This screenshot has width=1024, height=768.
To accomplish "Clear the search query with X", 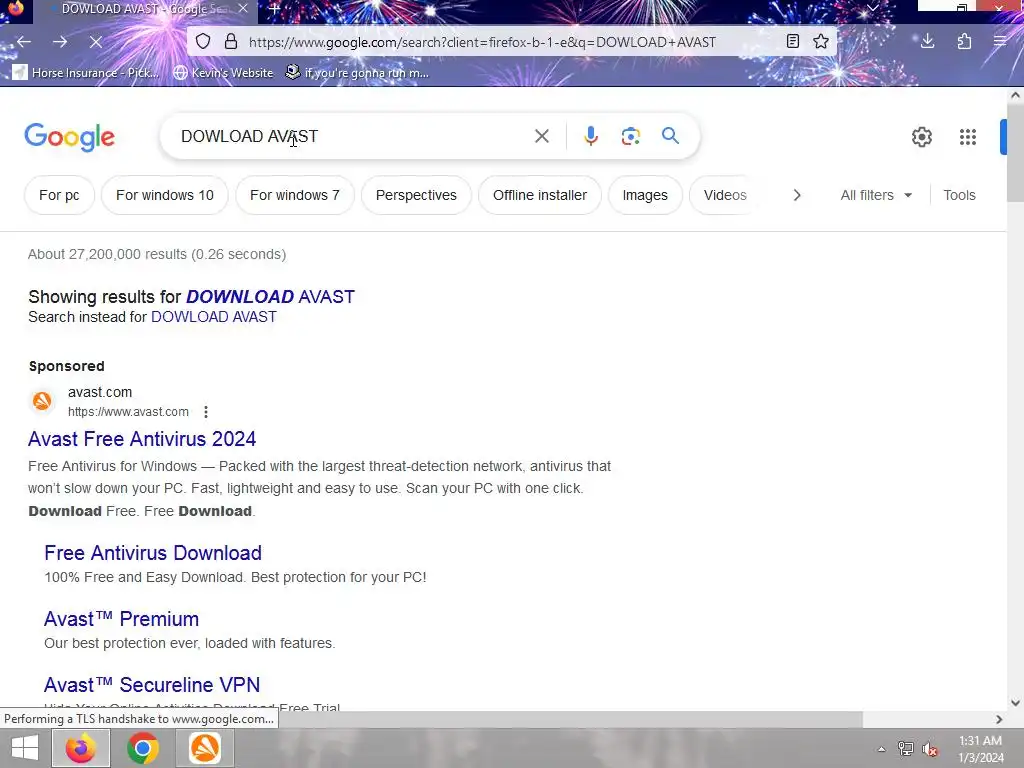I will tap(541, 136).
